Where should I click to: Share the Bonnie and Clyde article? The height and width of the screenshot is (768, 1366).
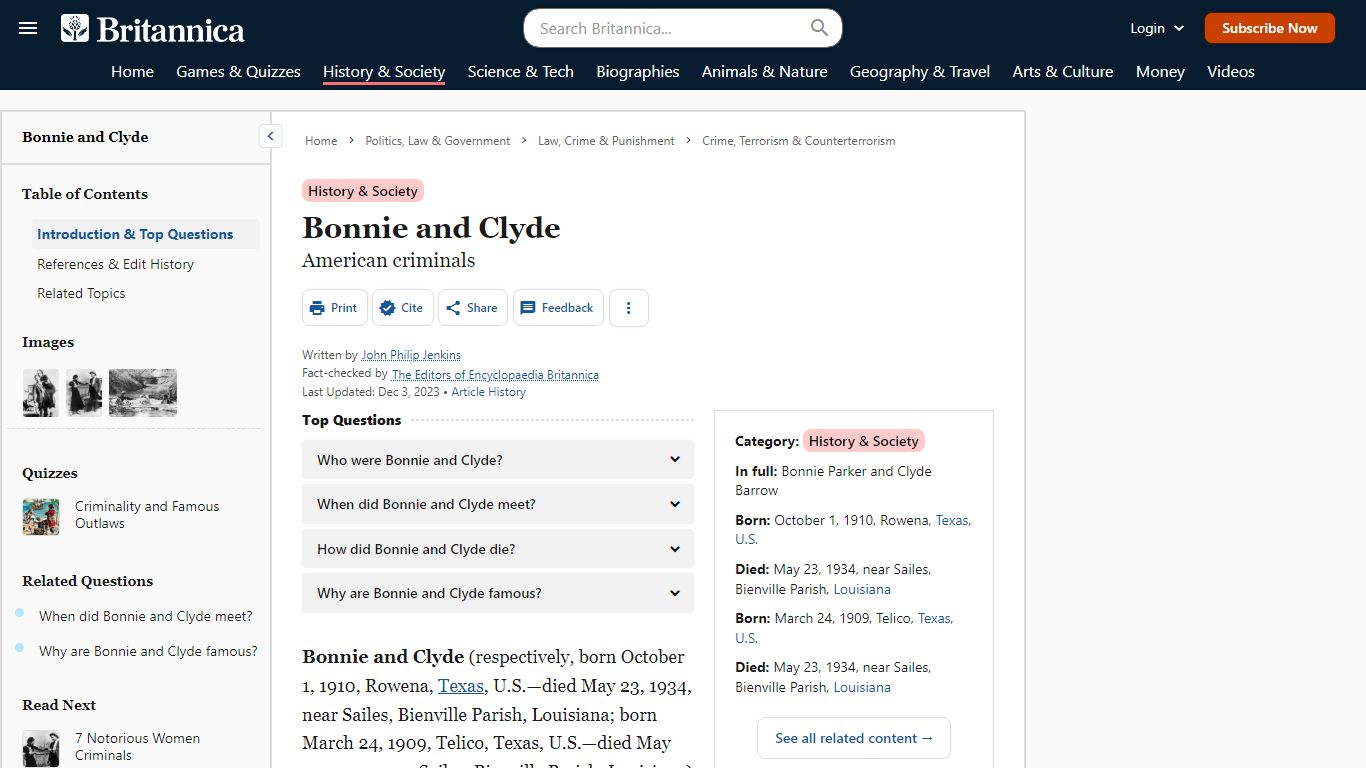[x=472, y=308]
